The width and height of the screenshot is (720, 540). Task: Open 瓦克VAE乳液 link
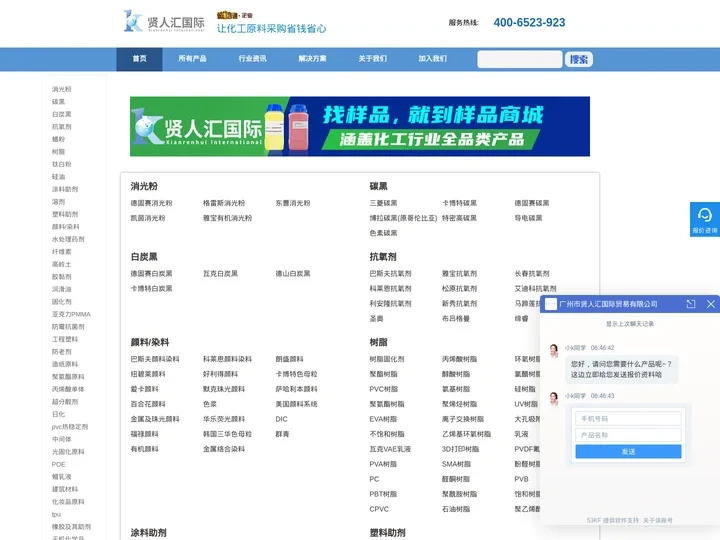tap(390, 449)
